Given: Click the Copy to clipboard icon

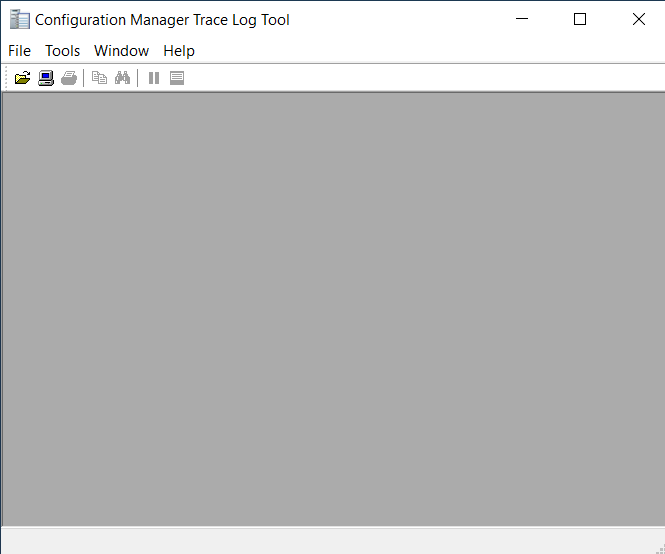Looking at the screenshot, I should (x=99, y=78).
